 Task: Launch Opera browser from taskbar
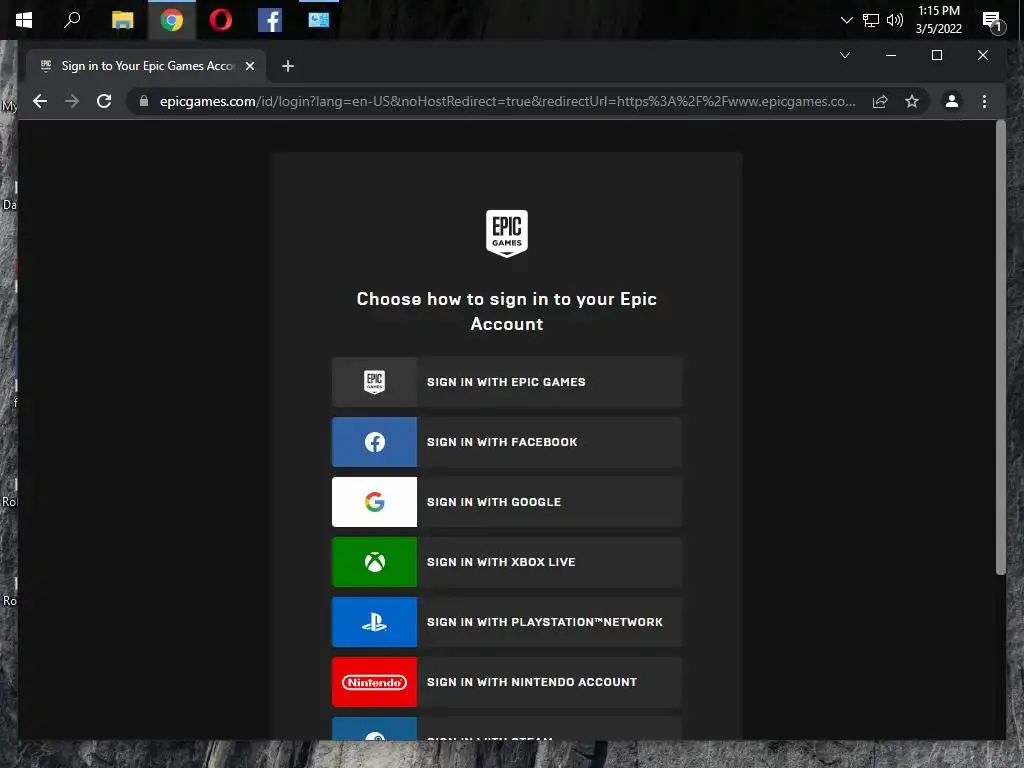(x=221, y=20)
